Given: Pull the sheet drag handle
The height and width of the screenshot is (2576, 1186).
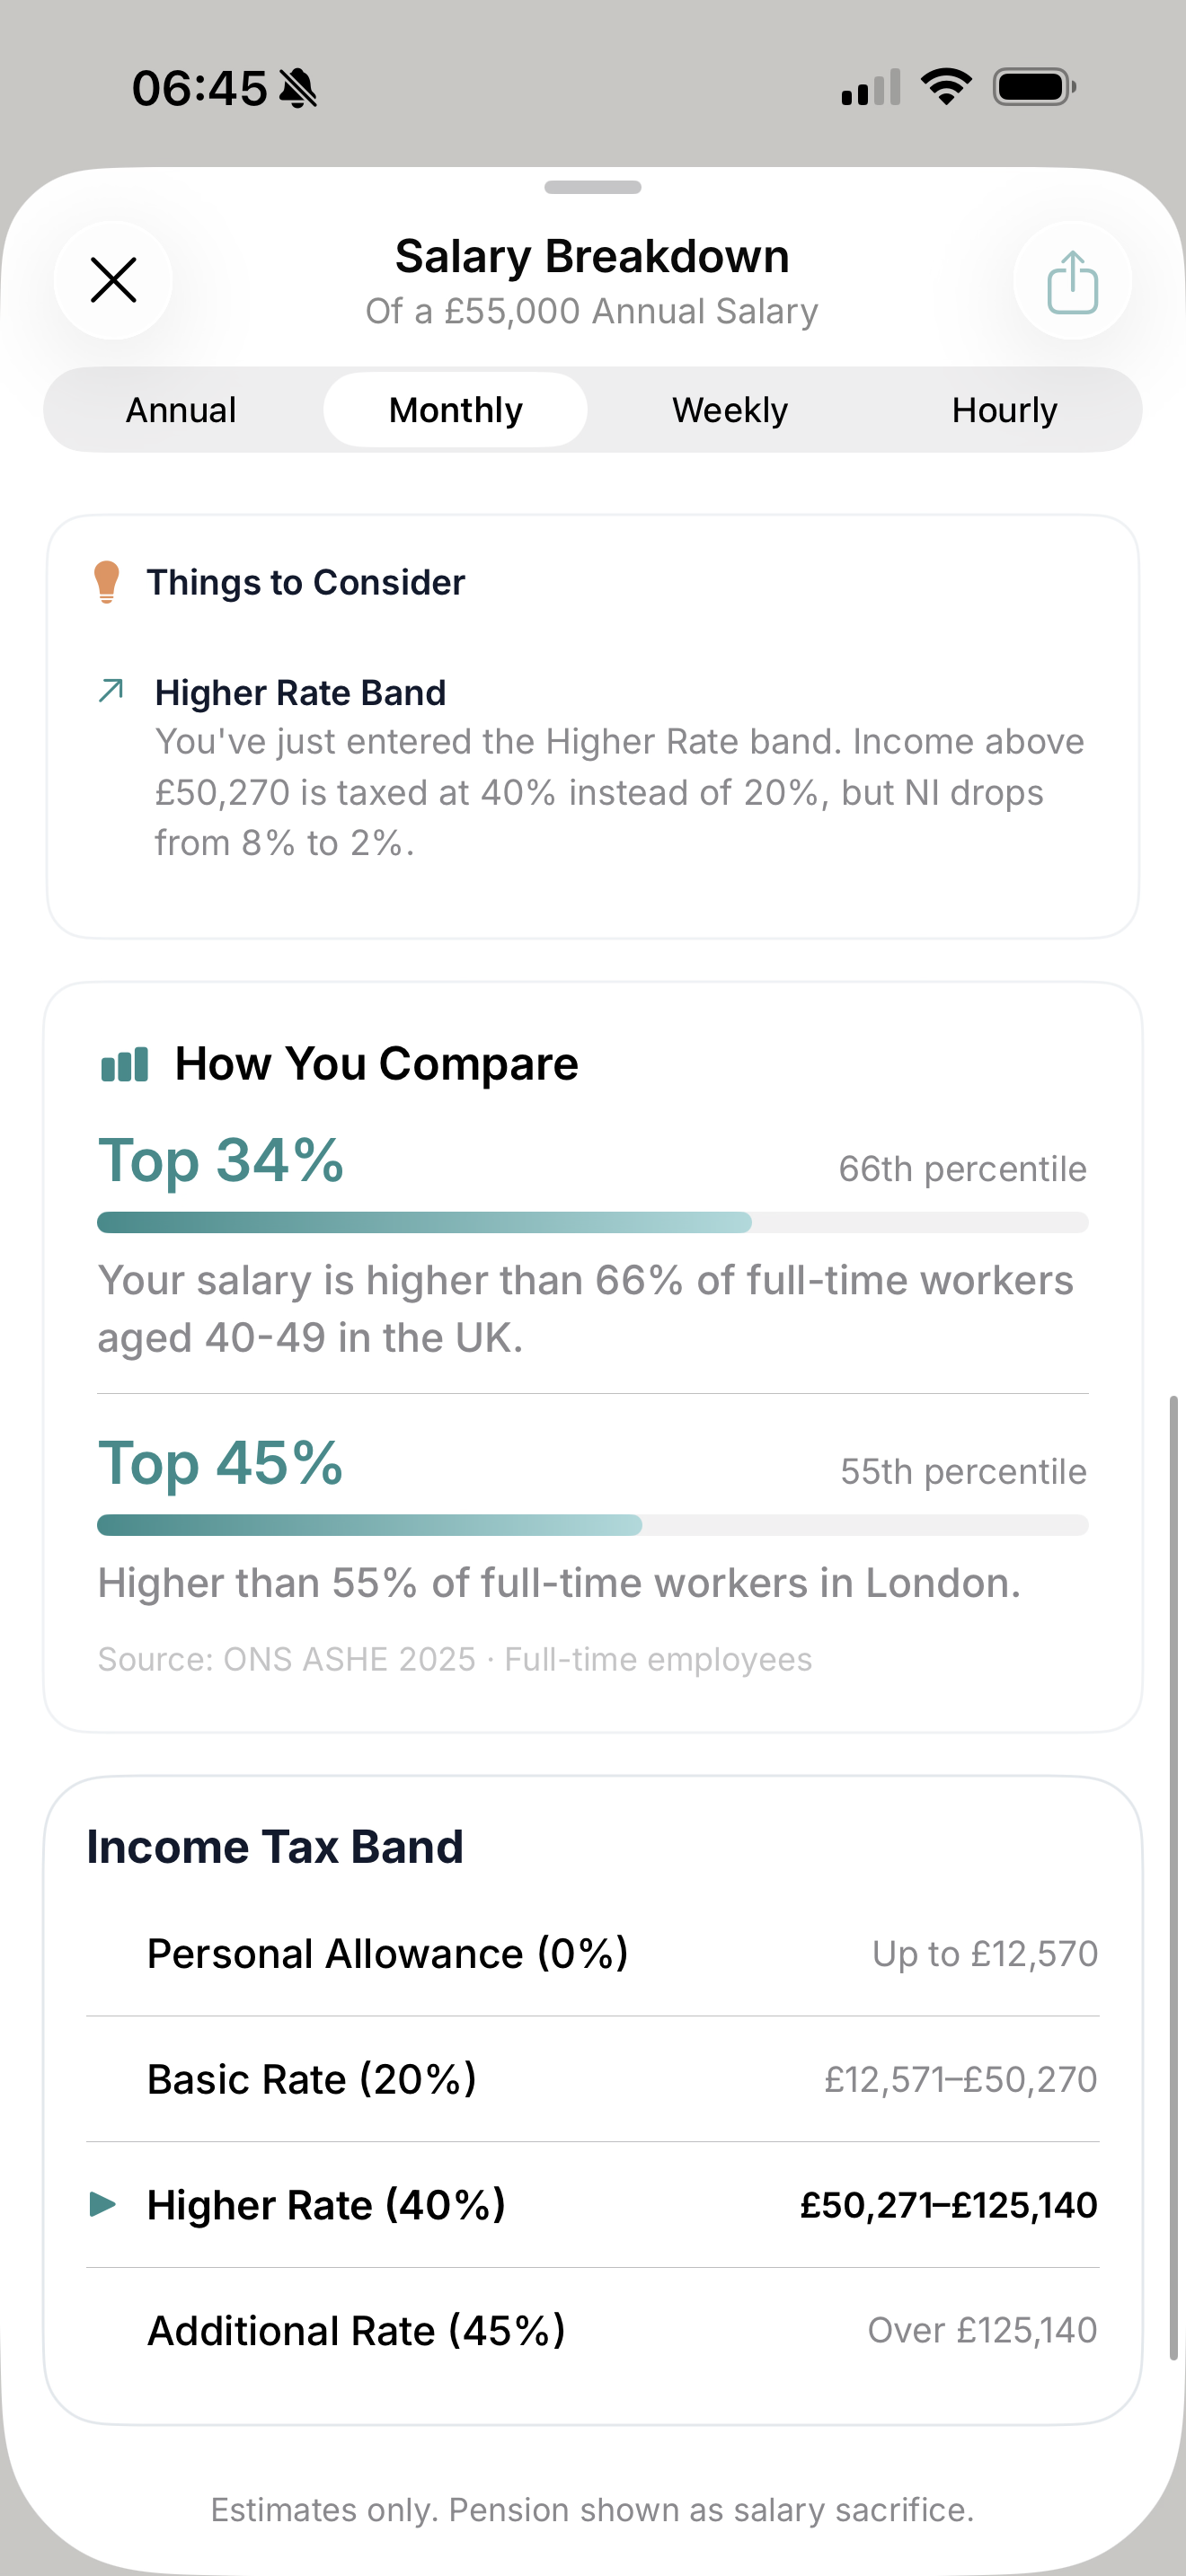Looking at the screenshot, I should (x=592, y=186).
